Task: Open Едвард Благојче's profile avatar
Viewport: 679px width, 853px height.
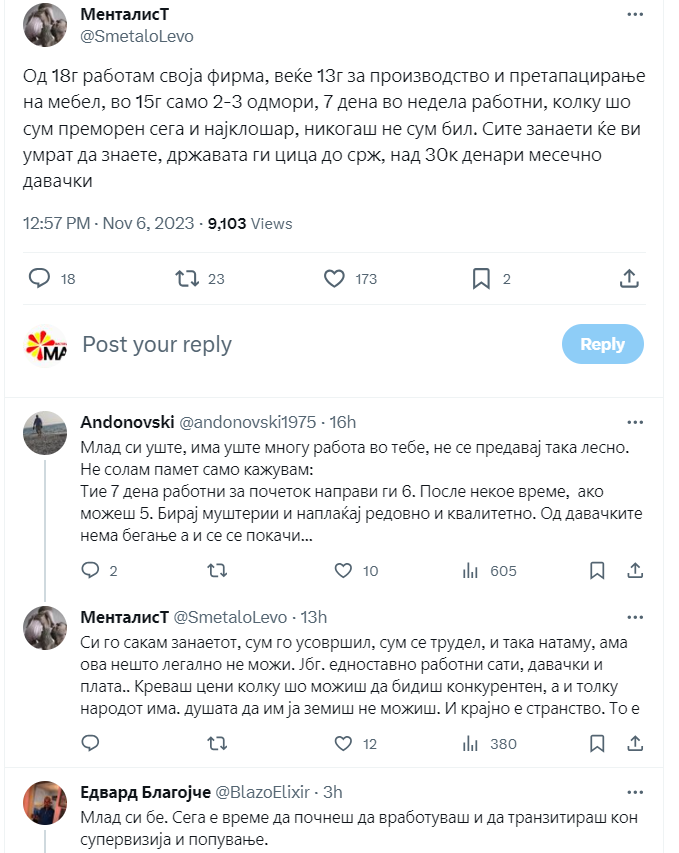Action: (x=45, y=803)
